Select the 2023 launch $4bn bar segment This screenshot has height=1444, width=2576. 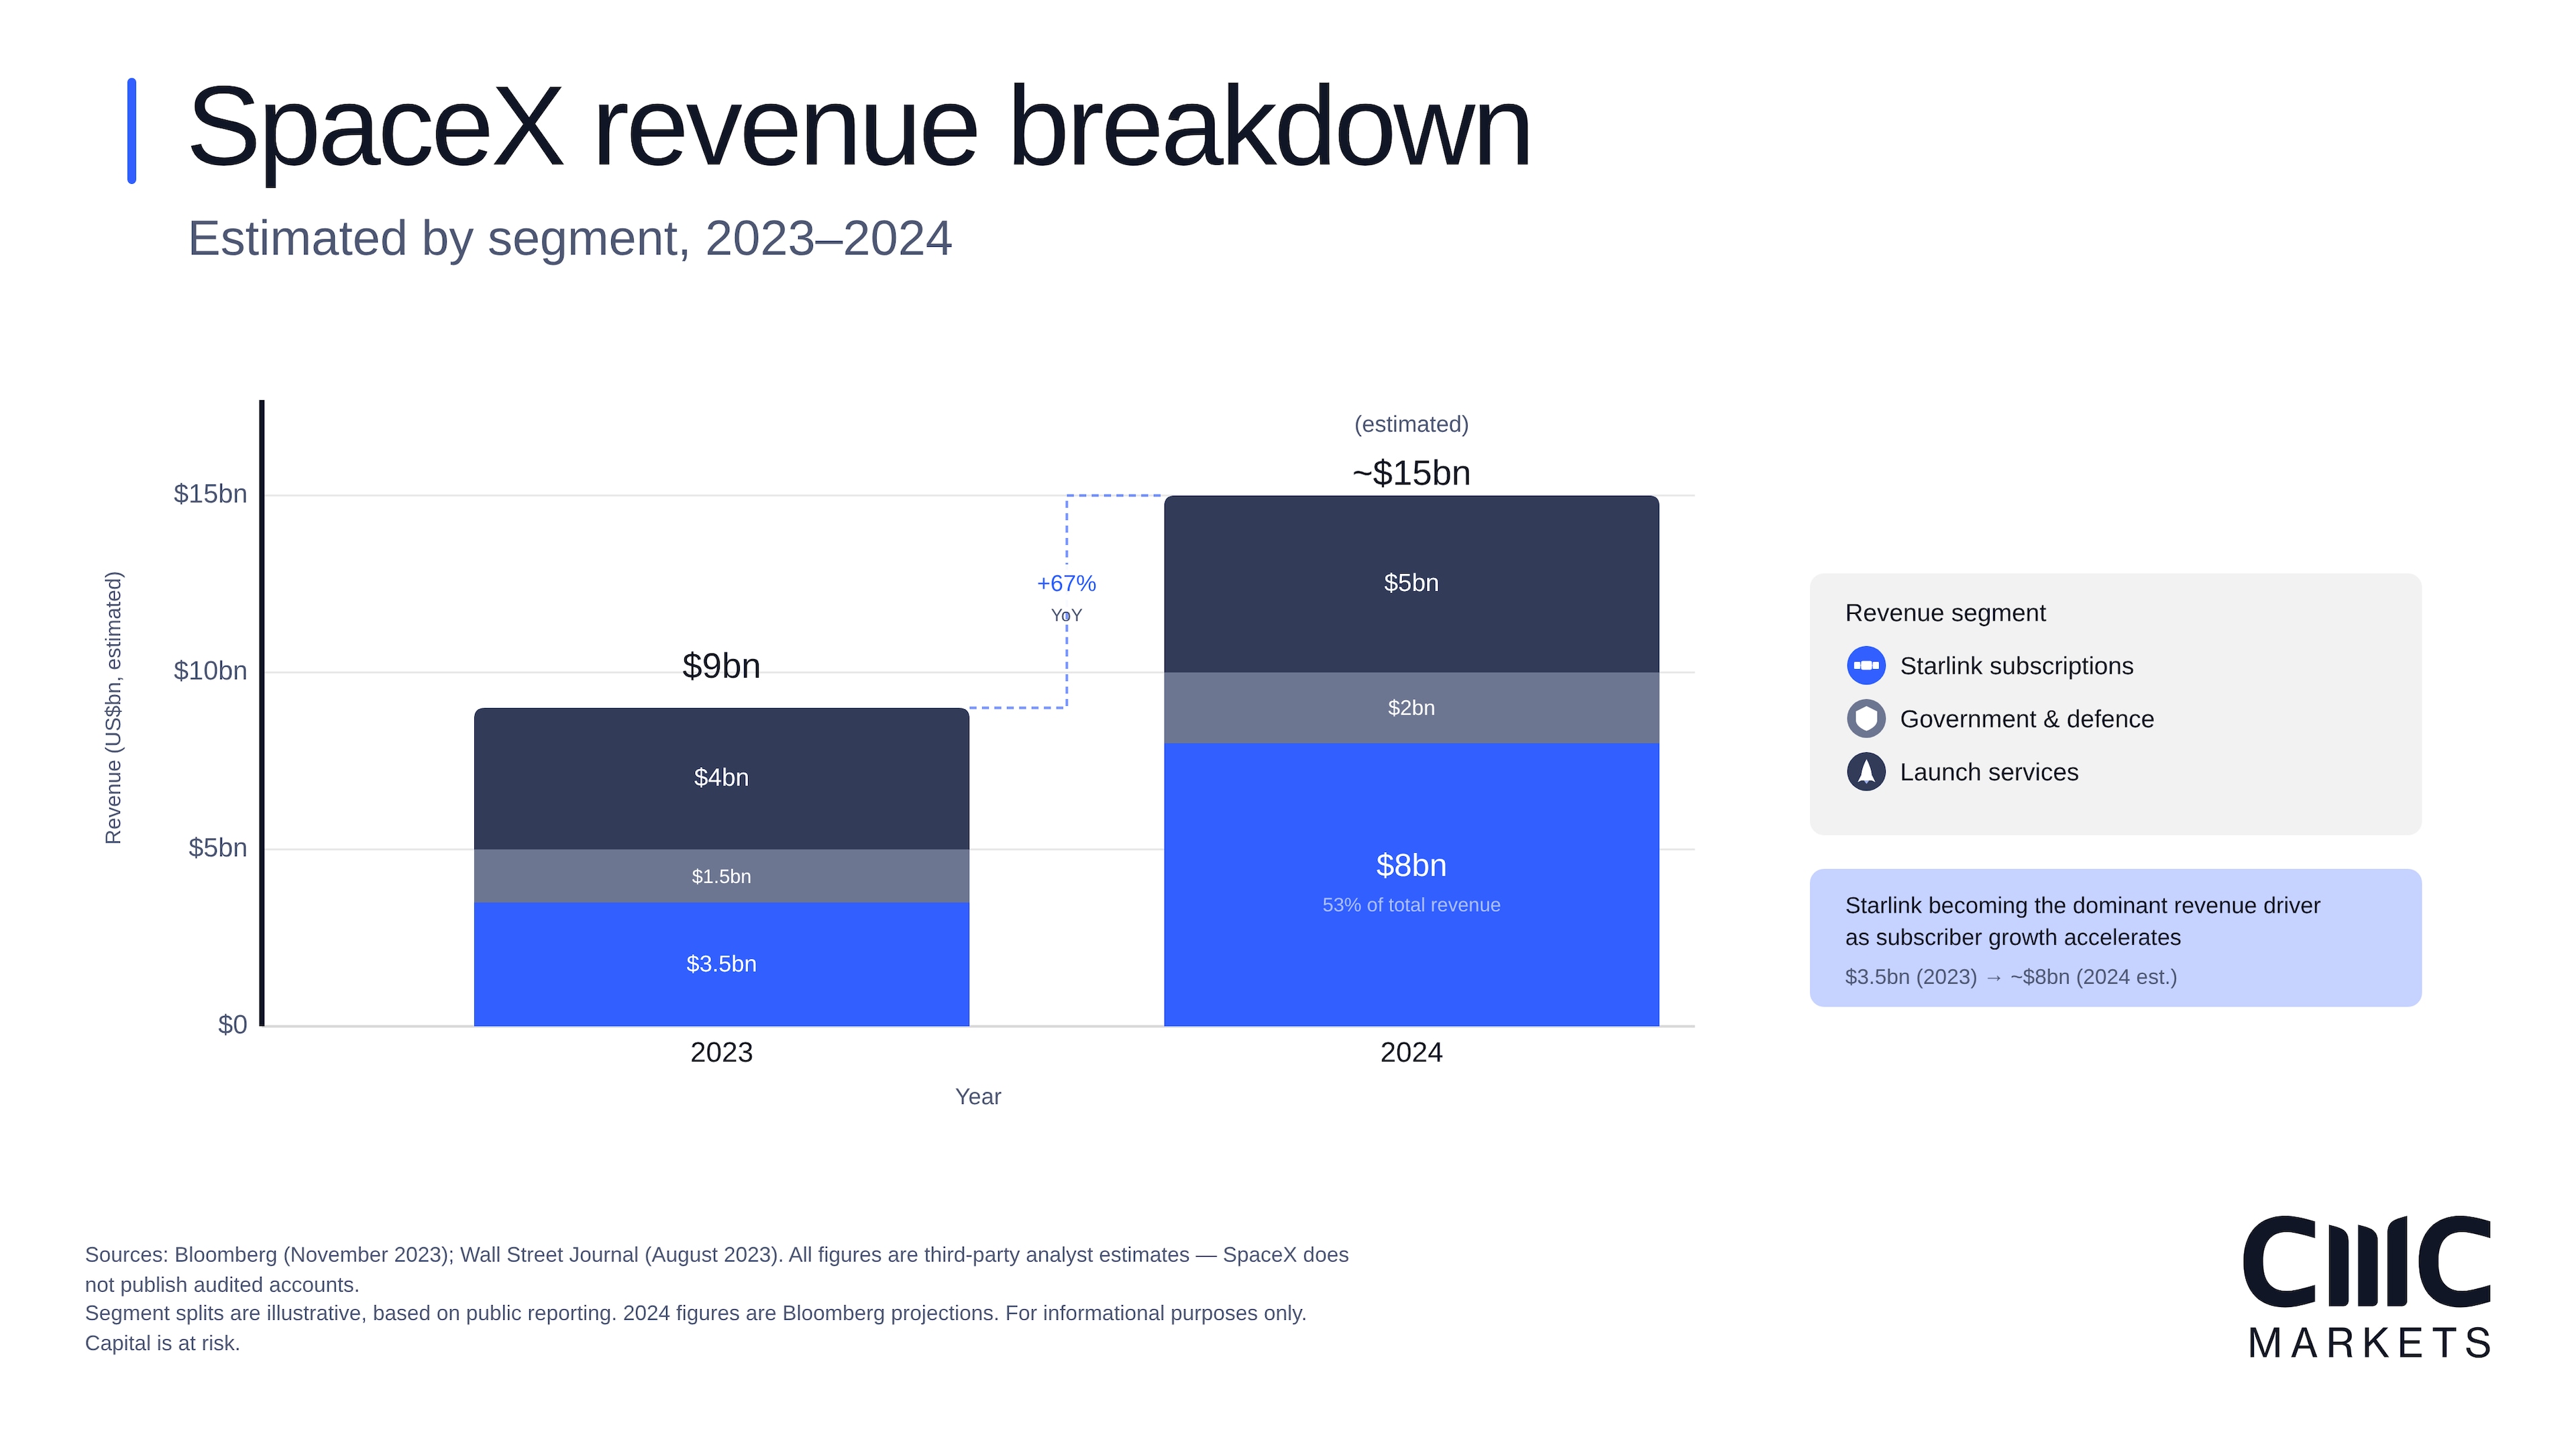click(x=721, y=779)
